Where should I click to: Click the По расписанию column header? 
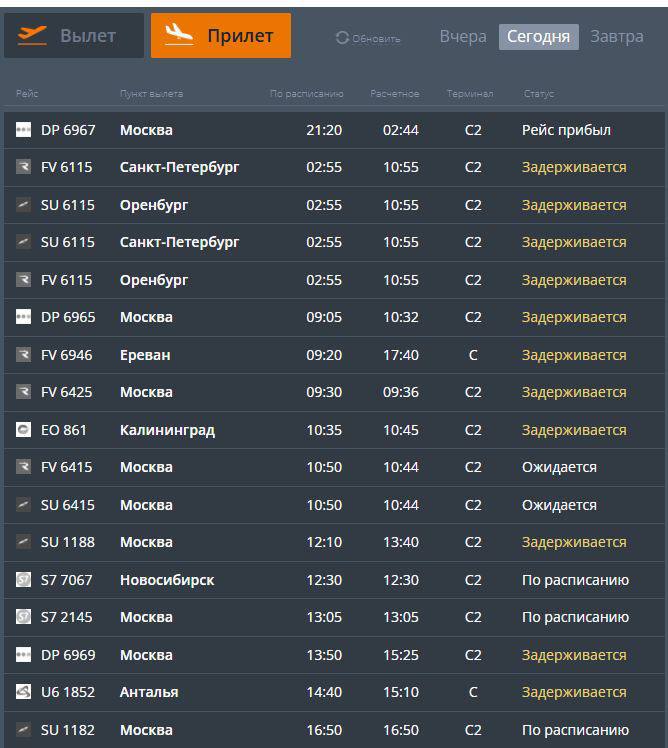pyautogui.click(x=306, y=94)
